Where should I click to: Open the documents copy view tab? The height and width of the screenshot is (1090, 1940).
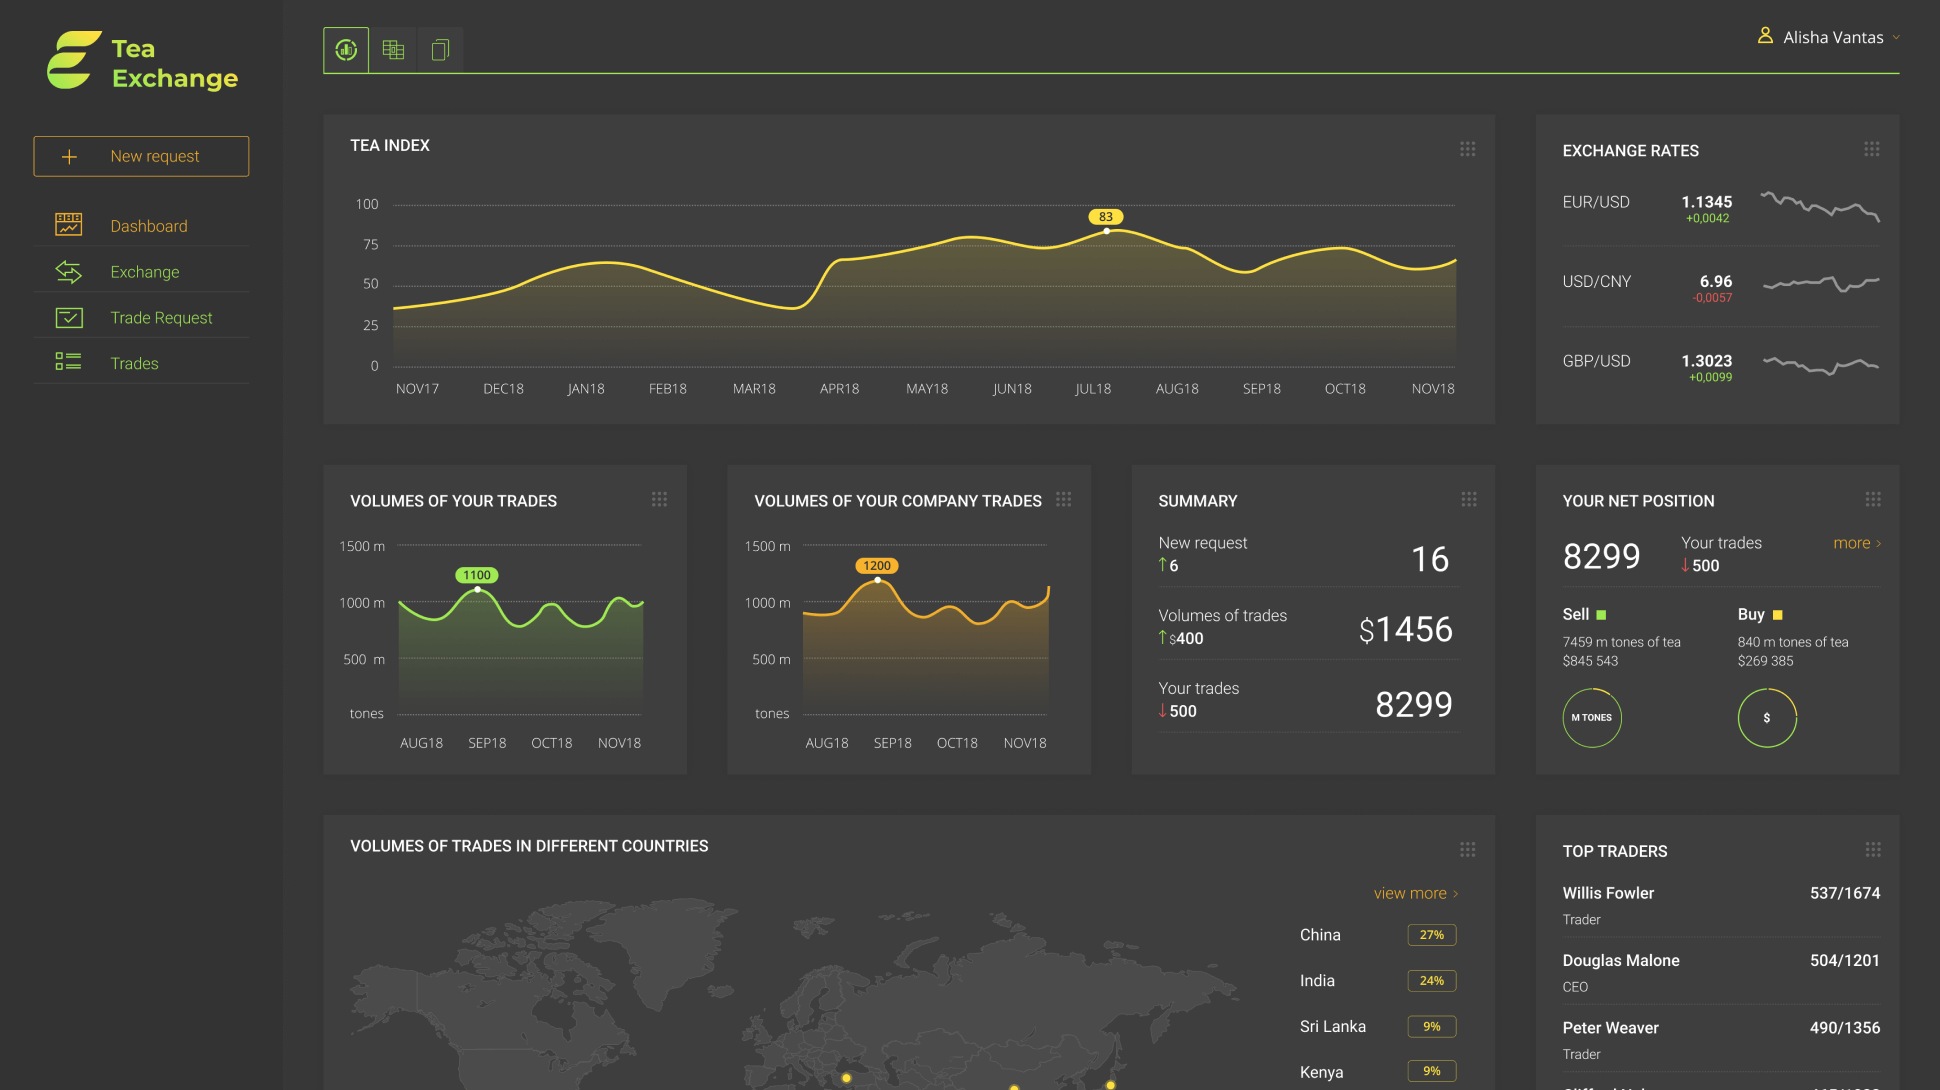pyautogui.click(x=440, y=50)
